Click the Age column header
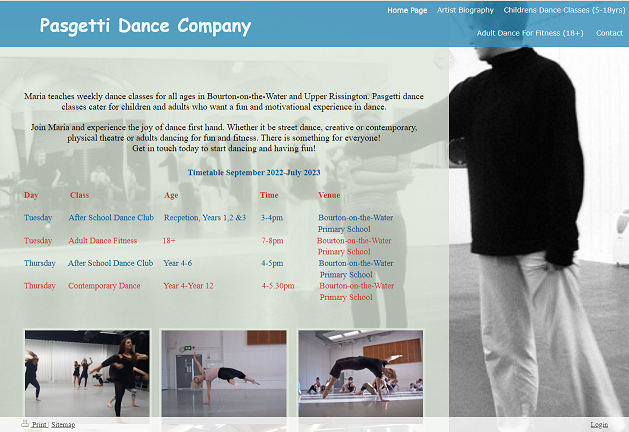The width and height of the screenshot is (629, 432). (171, 195)
